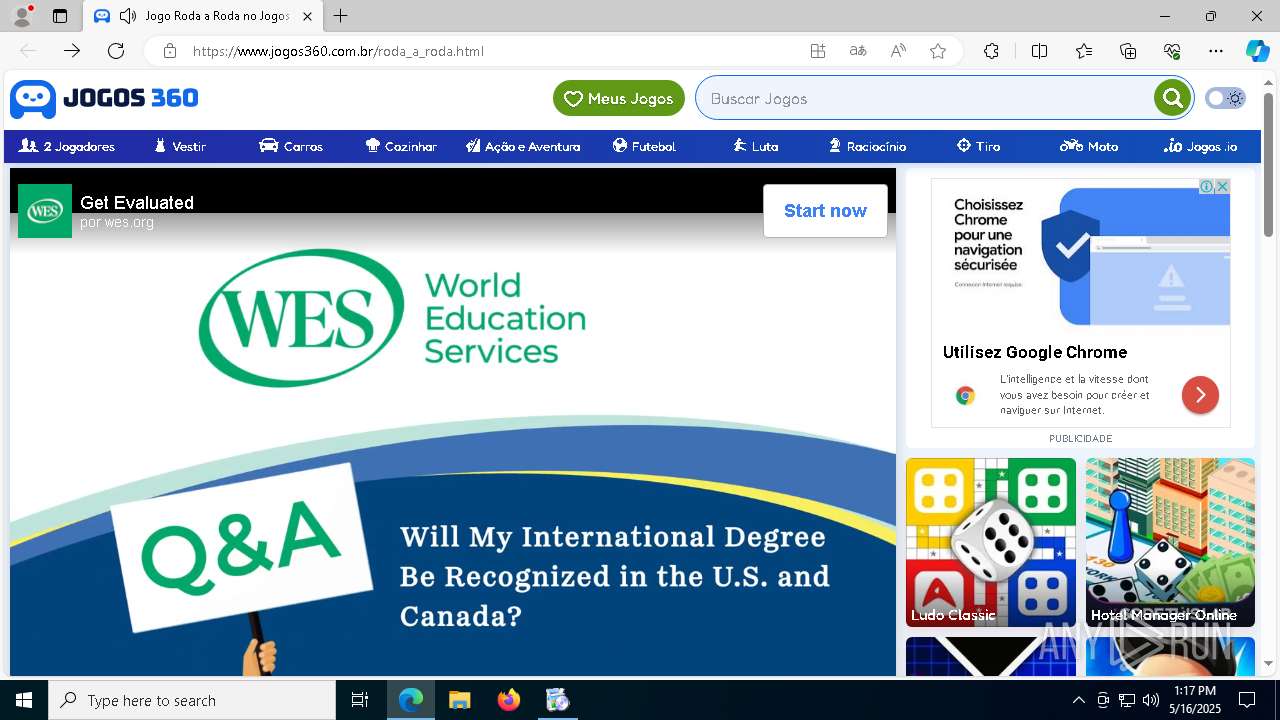Open the Moto category

click(1089, 146)
